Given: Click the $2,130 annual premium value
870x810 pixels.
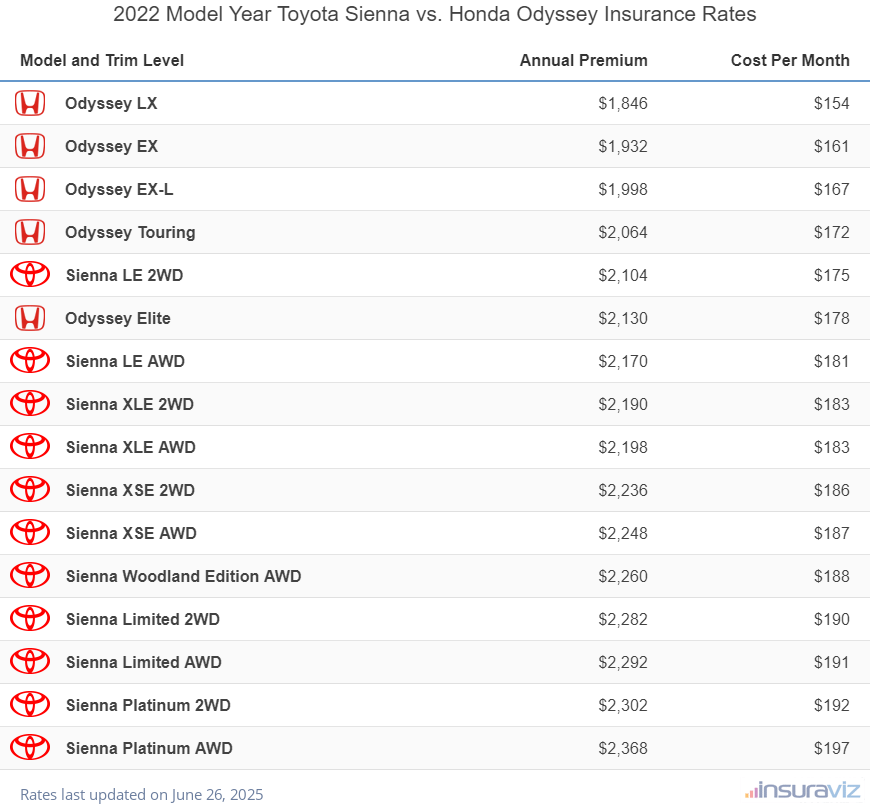Looking at the screenshot, I should [x=623, y=318].
